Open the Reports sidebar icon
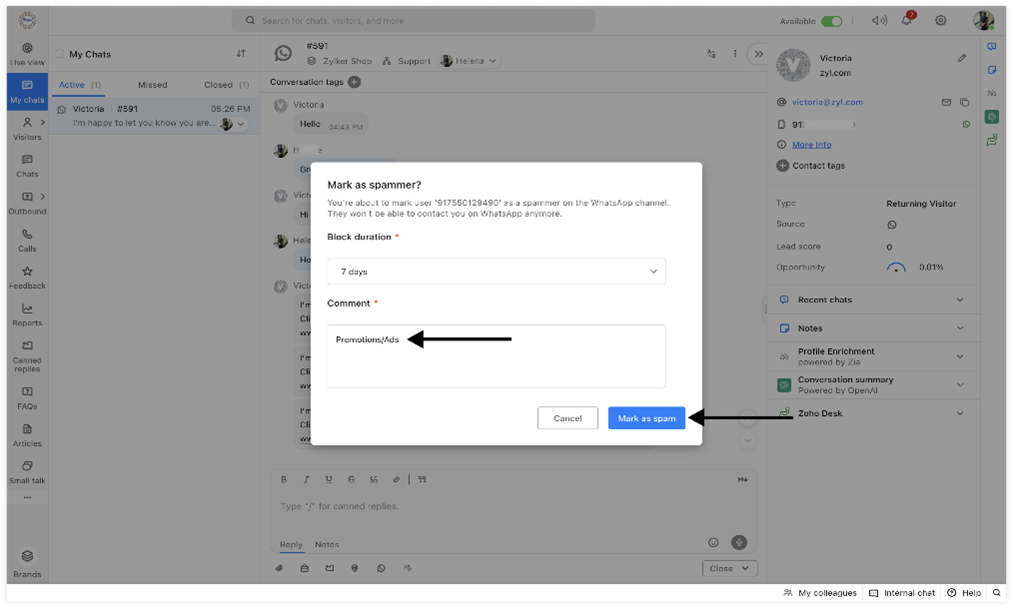This screenshot has width=1013, height=608. click(27, 314)
